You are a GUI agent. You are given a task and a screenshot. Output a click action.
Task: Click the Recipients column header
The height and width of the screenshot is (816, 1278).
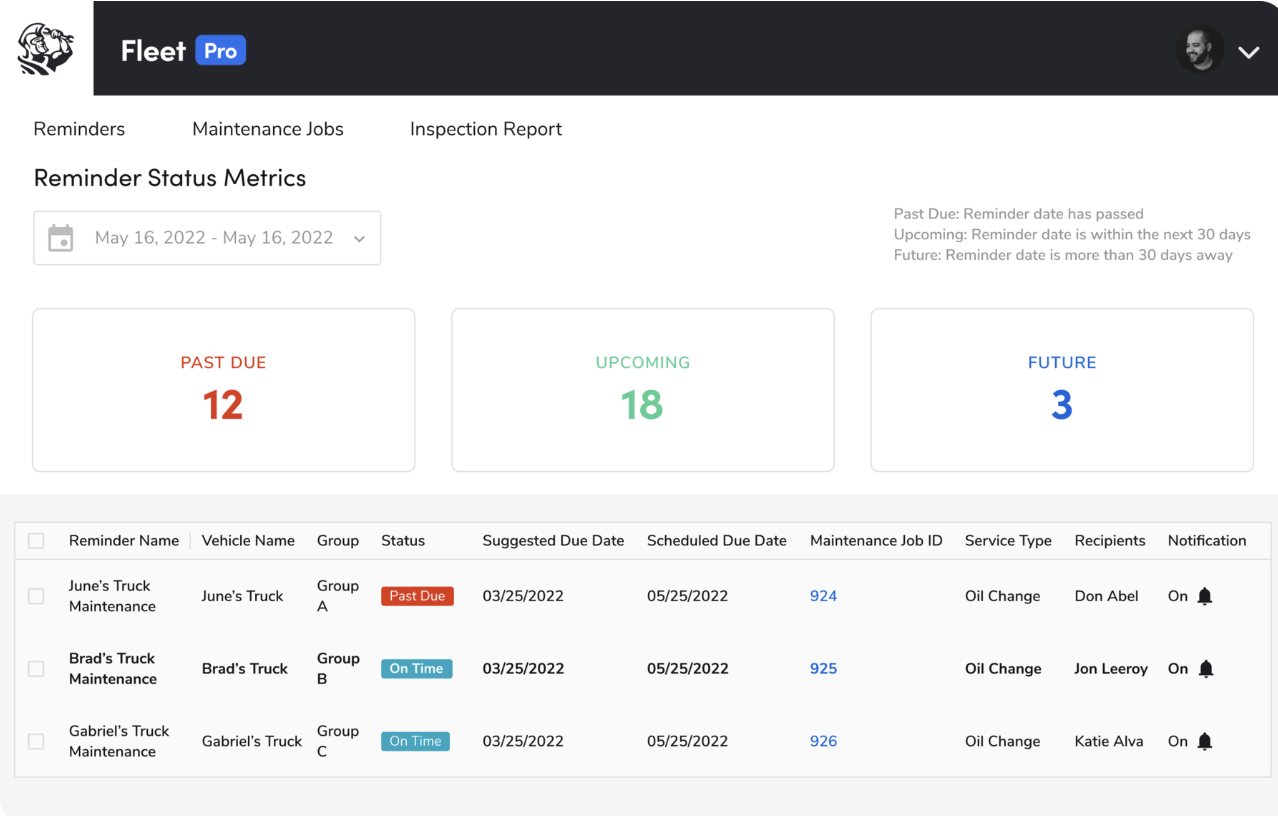pos(1110,541)
